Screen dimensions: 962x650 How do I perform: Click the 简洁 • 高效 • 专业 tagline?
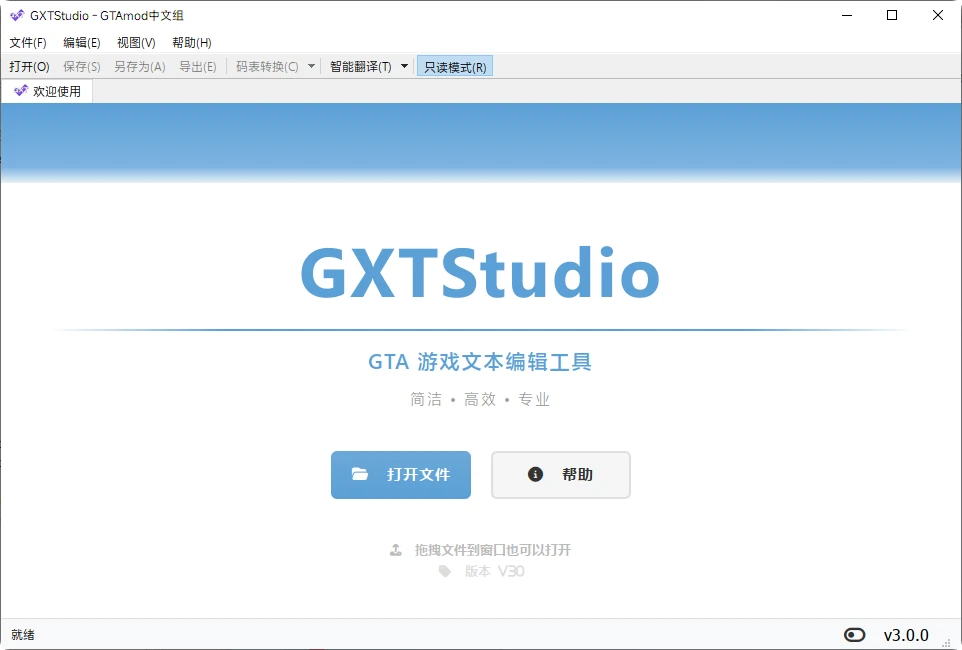coord(480,400)
